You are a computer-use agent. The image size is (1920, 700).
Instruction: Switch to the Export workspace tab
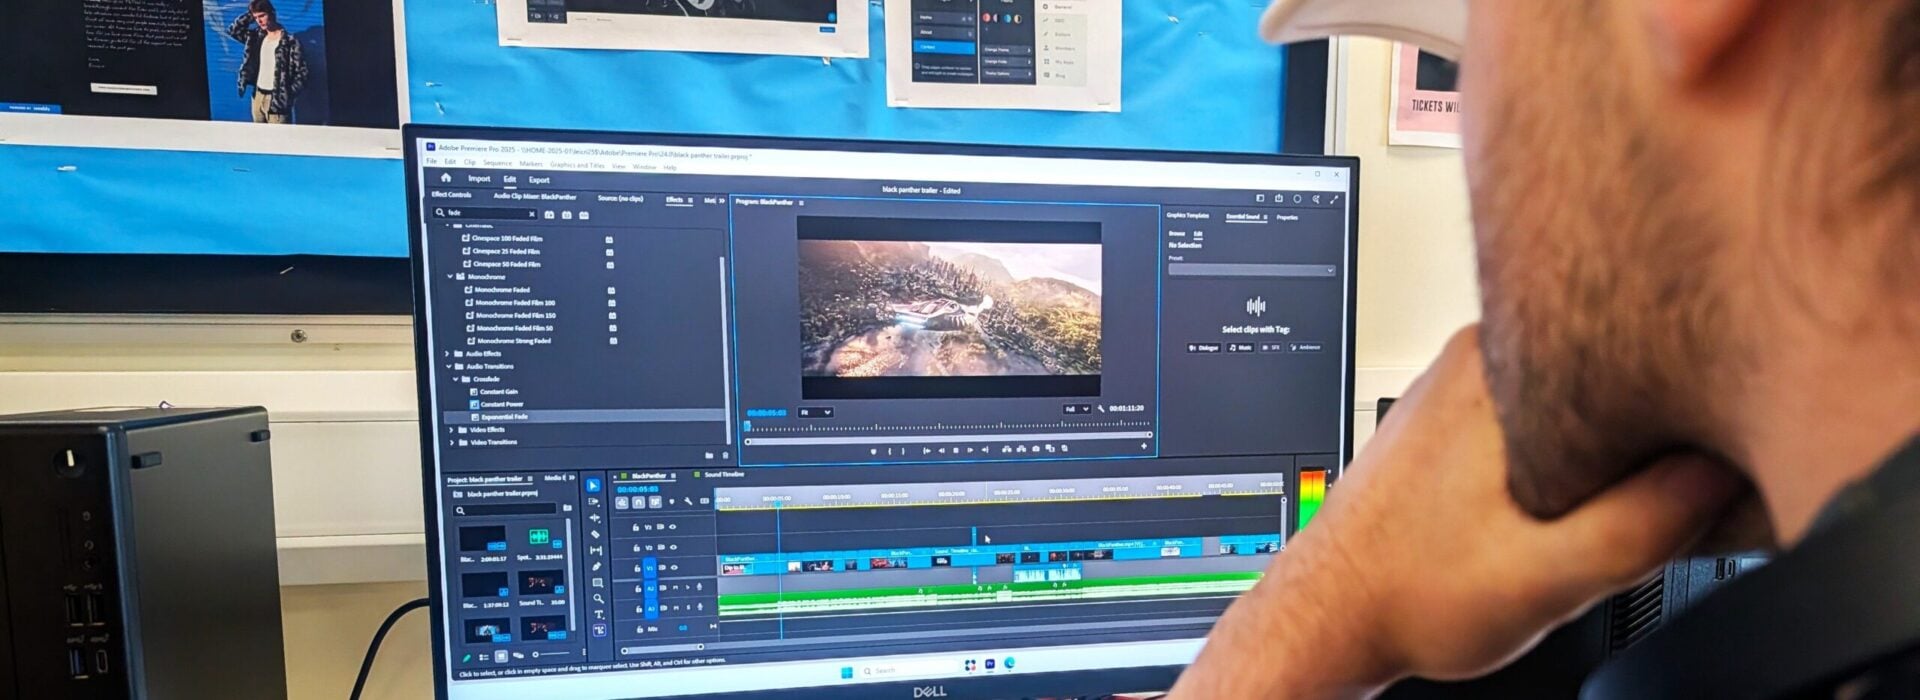coord(539,180)
